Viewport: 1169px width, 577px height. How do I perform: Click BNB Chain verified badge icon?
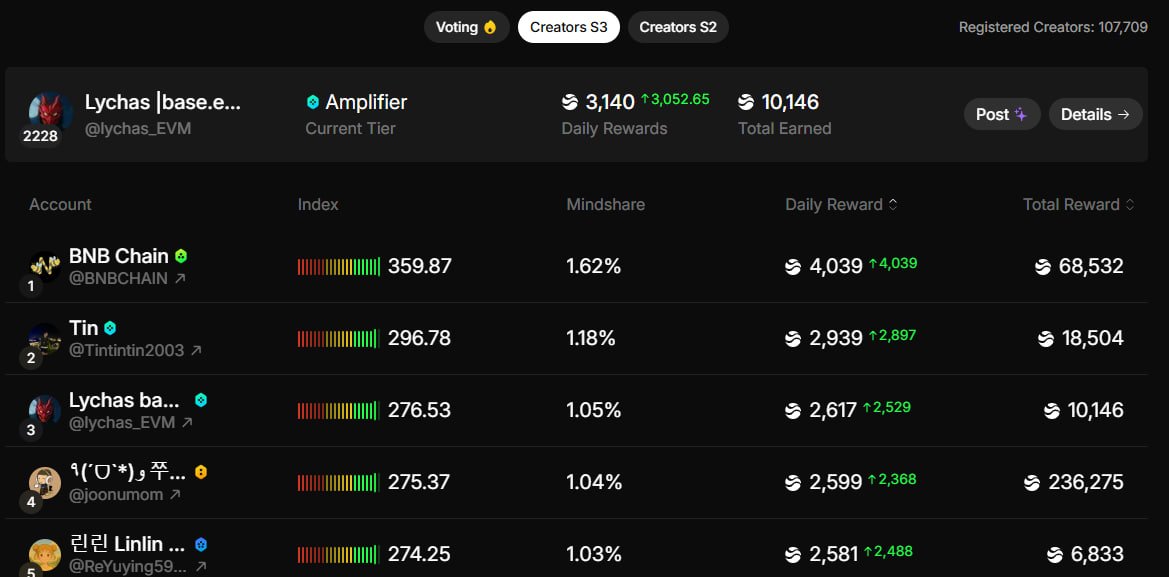[180, 256]
